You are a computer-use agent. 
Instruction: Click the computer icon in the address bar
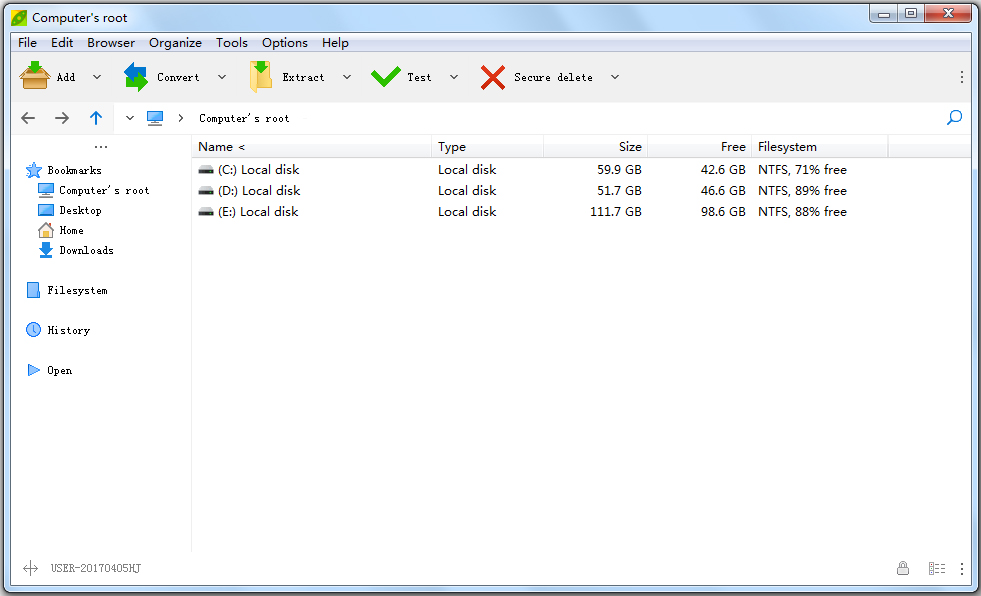pyautogui.click(x=155, y=118)
